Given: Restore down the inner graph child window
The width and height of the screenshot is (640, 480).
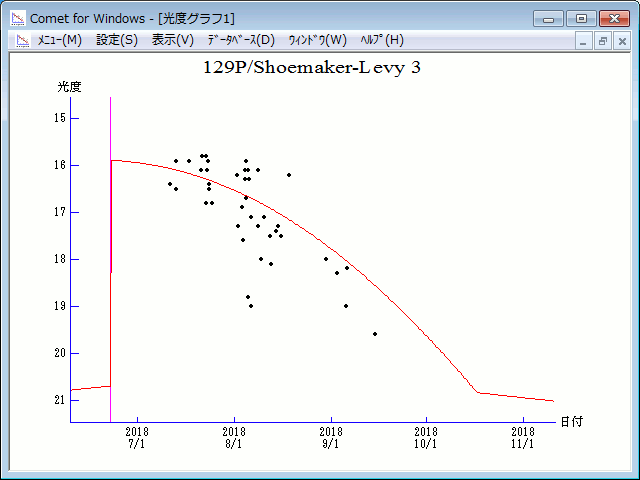Looking at the screenshot, I should 603,41.
